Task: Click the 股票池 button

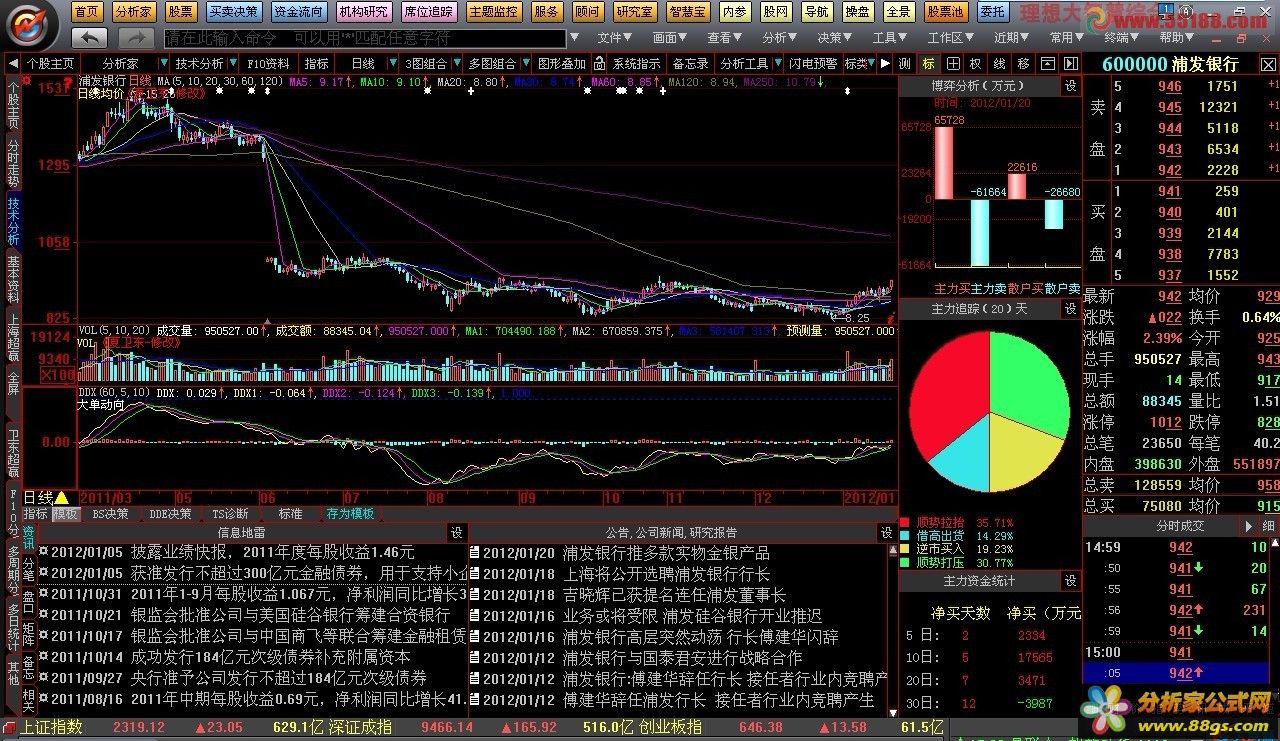Action: coord(945,12)
